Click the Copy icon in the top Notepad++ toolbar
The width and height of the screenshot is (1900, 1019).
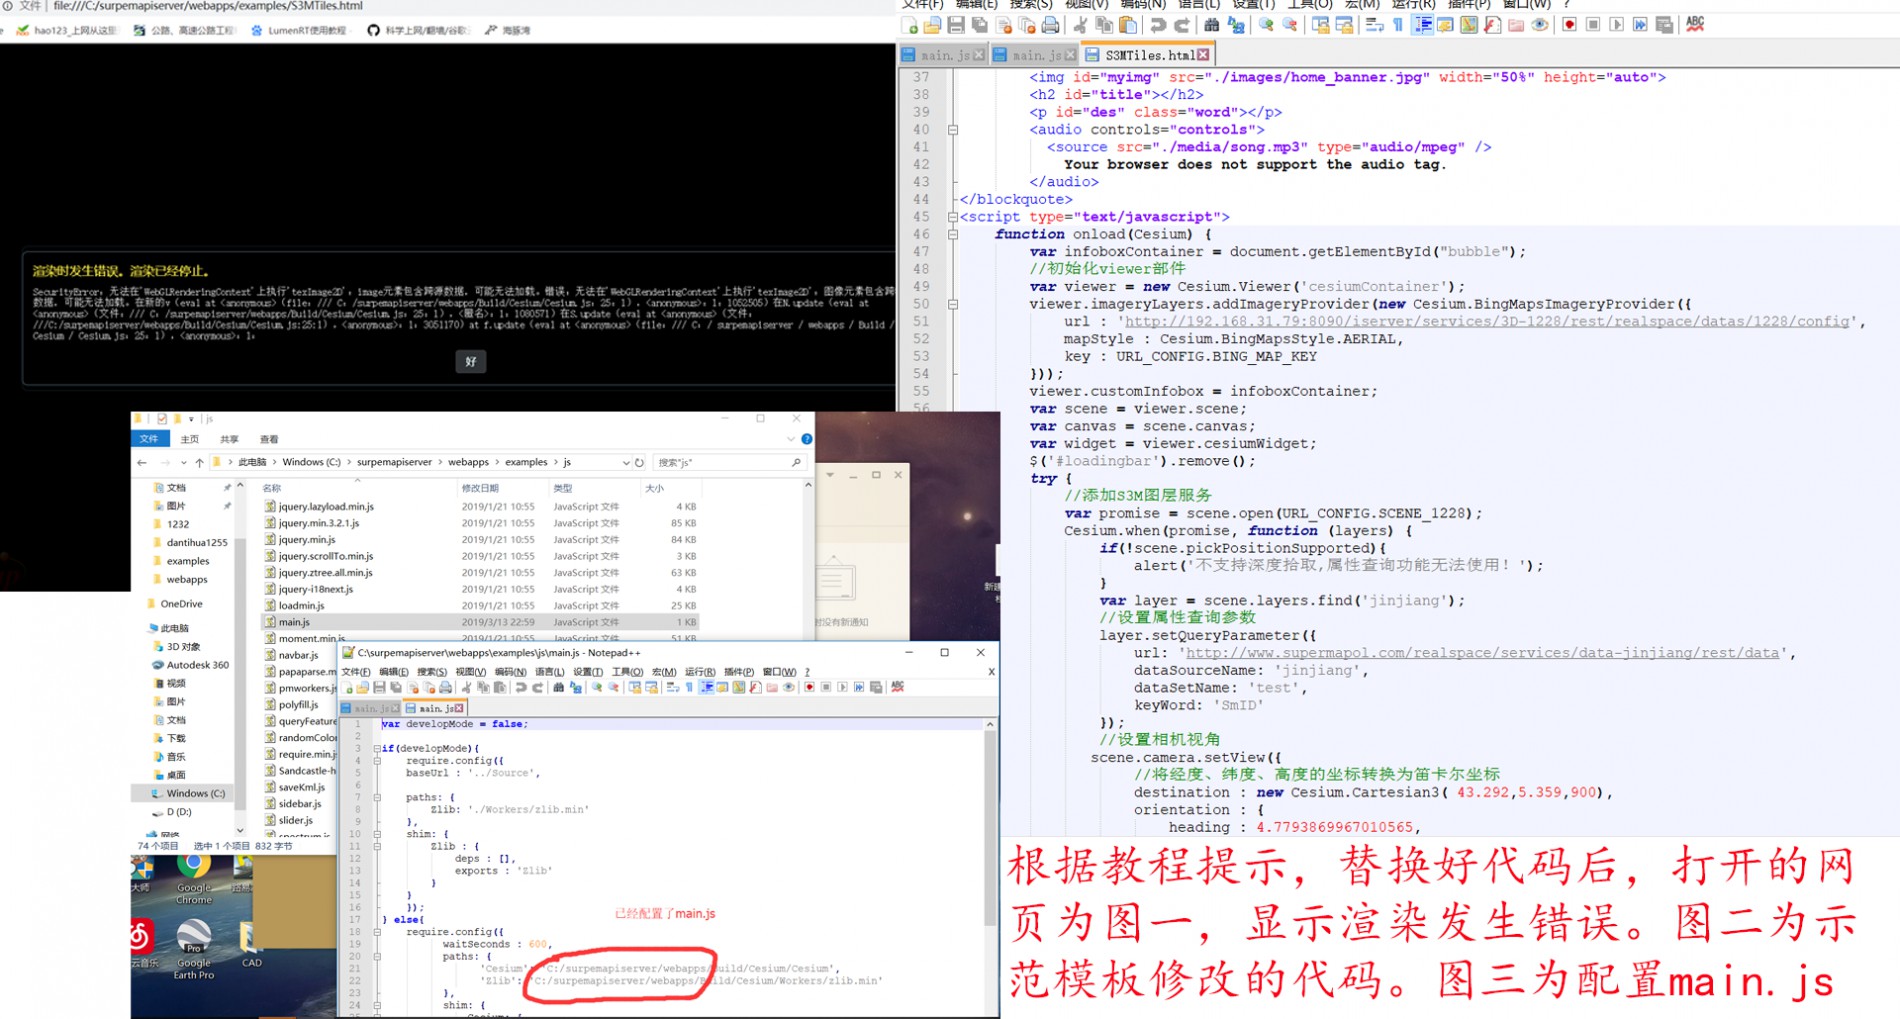pos(1104,25)
